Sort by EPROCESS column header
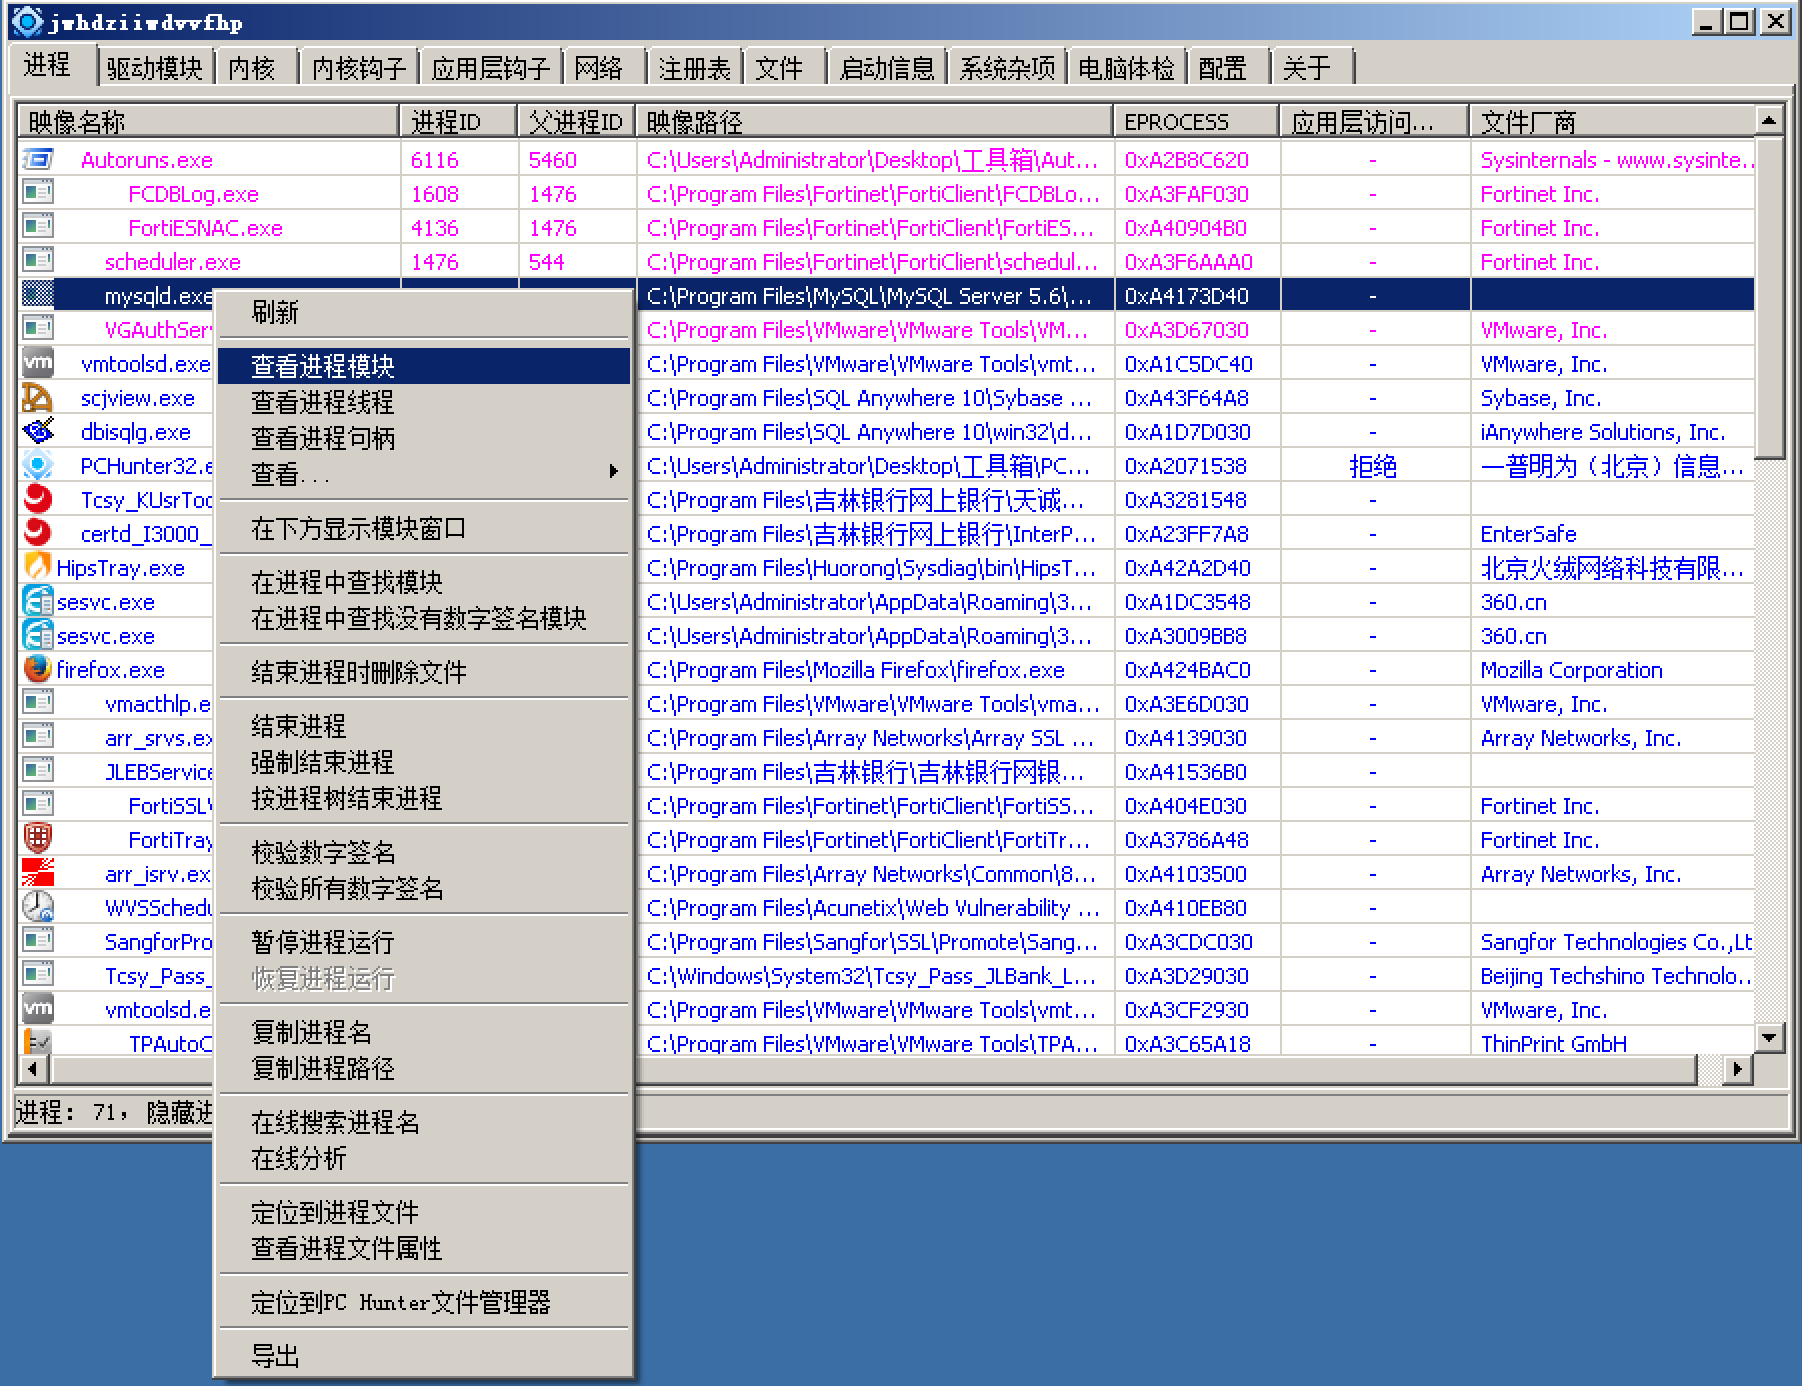Viewport: 1802px width, 1386px height. click(1197, 122)
